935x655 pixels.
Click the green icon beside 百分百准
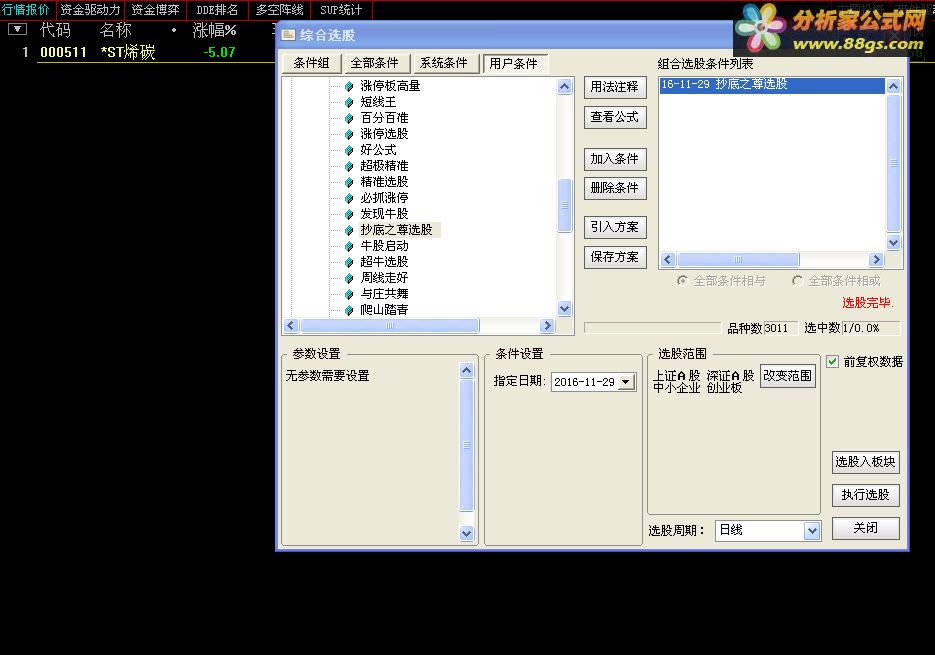[x=349, y=119]
